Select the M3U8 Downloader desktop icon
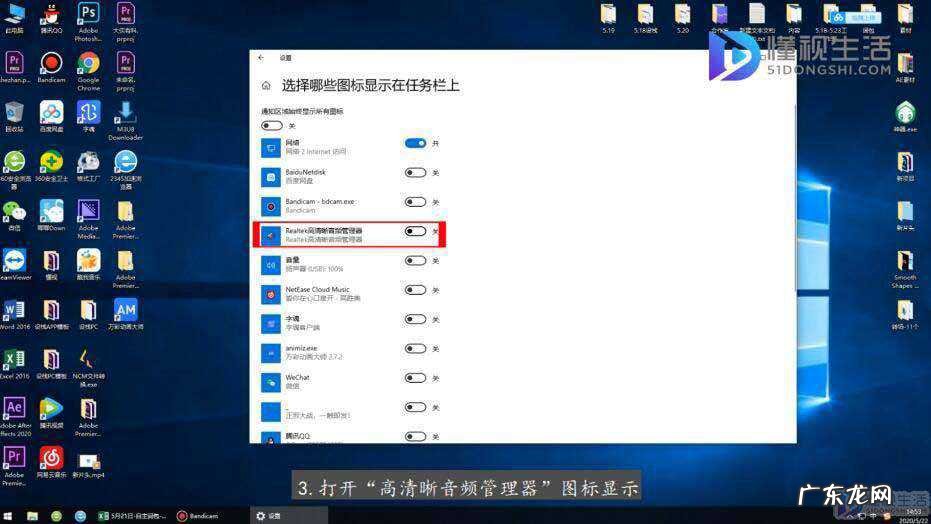 125,121
